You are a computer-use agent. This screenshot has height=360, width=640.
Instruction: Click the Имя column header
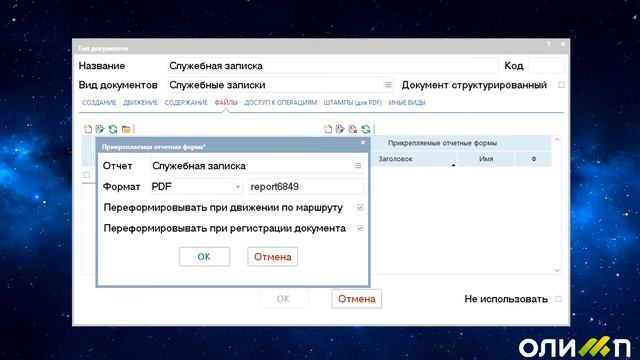click(x=486, y=159)
